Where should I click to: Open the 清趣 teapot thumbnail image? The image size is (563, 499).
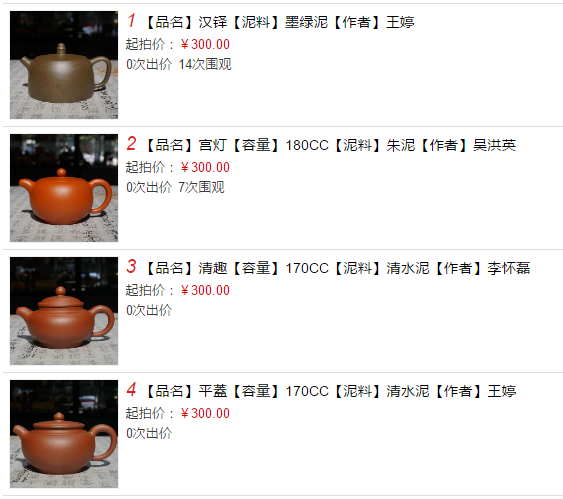(64, 311)
